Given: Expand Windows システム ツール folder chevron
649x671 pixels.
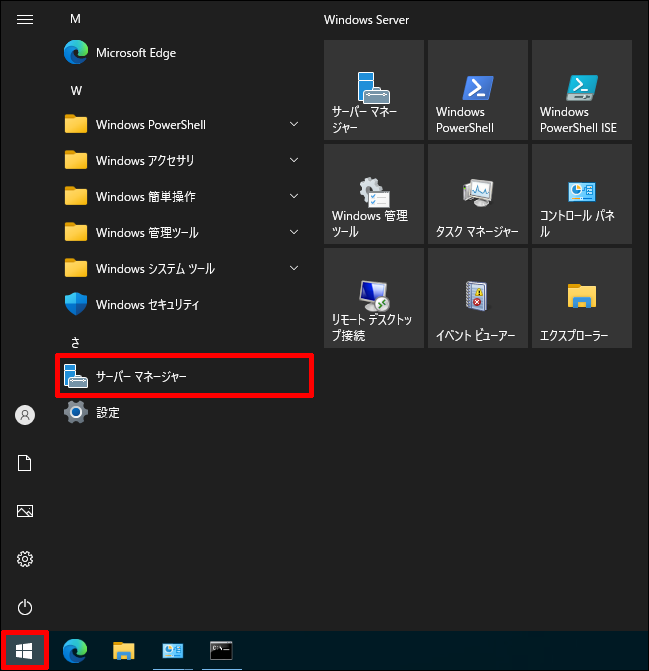Looking at the screenshot, I should coord(294,268).
